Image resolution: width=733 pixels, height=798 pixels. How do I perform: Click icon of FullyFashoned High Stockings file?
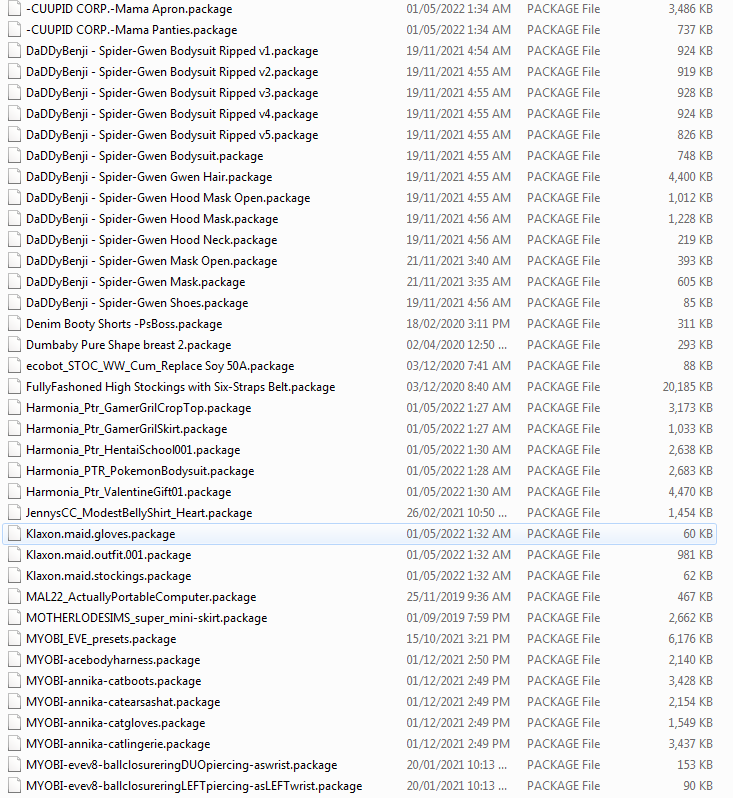(14, 387)
